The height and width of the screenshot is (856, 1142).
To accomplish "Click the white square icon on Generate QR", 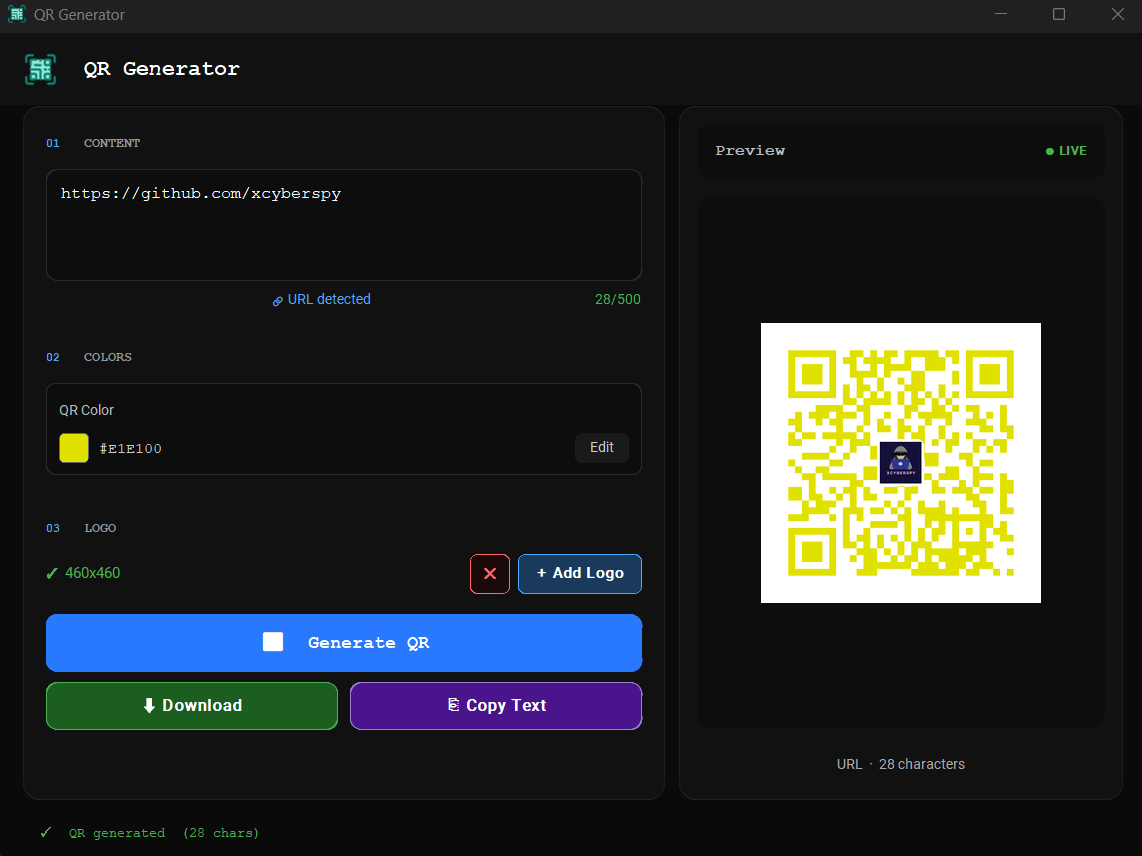I will (x=273, y=642).
